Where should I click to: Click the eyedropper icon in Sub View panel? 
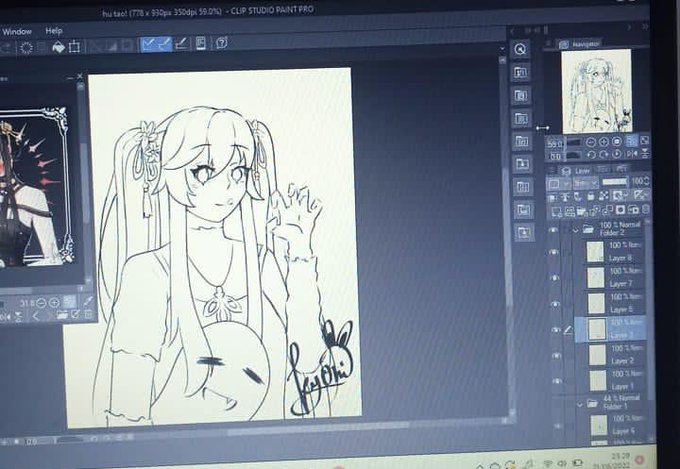click(87, 300)
